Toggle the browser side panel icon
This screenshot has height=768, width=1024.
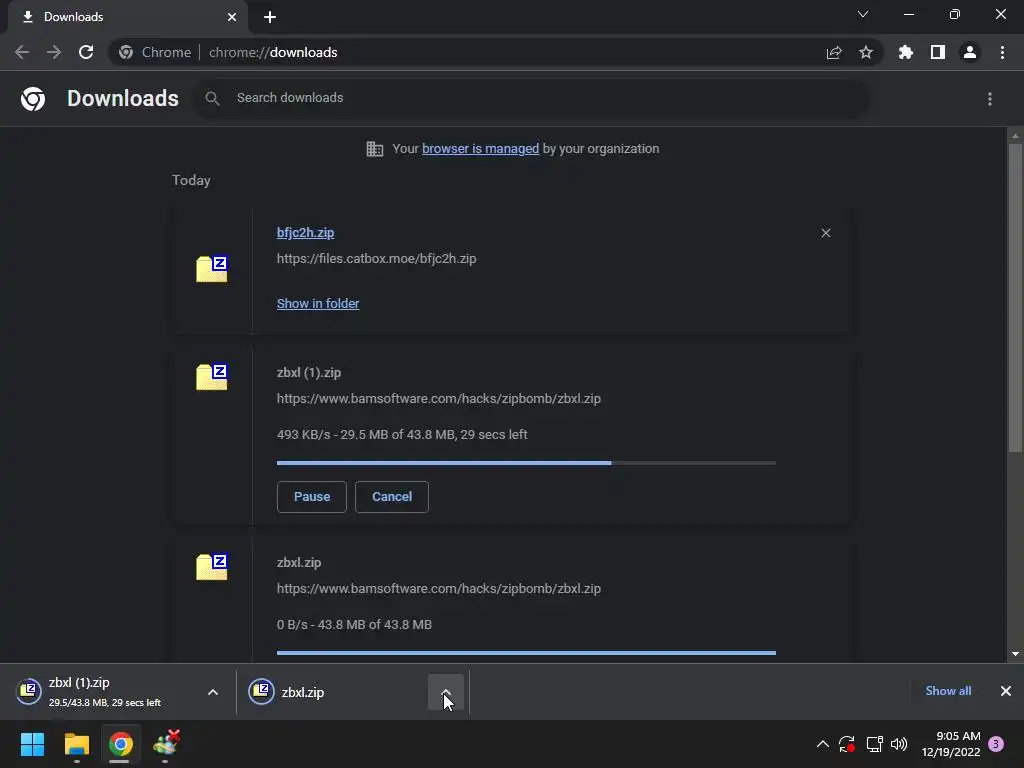(x=938, y=52)
